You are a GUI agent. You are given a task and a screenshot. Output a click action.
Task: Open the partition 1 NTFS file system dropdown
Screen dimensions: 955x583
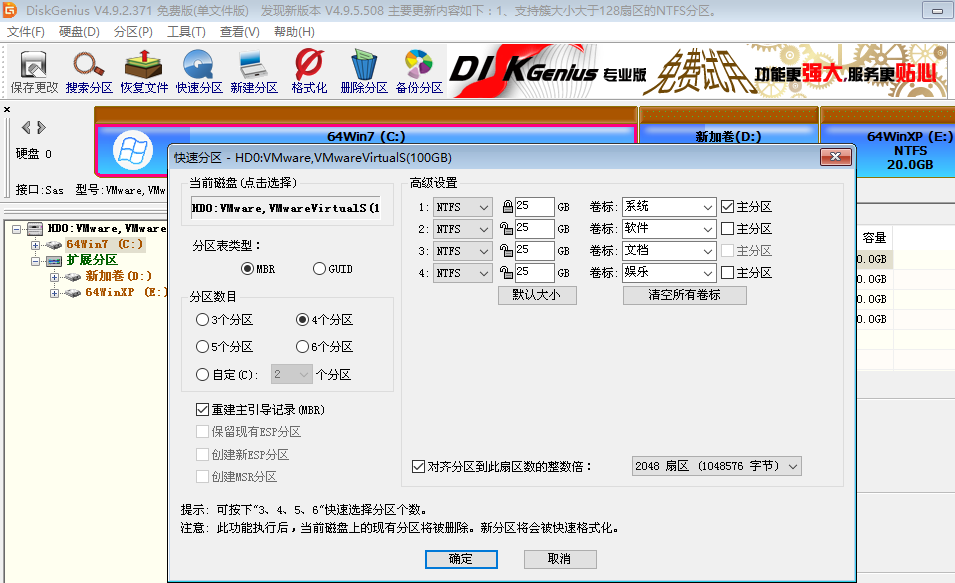coord(463,207)
